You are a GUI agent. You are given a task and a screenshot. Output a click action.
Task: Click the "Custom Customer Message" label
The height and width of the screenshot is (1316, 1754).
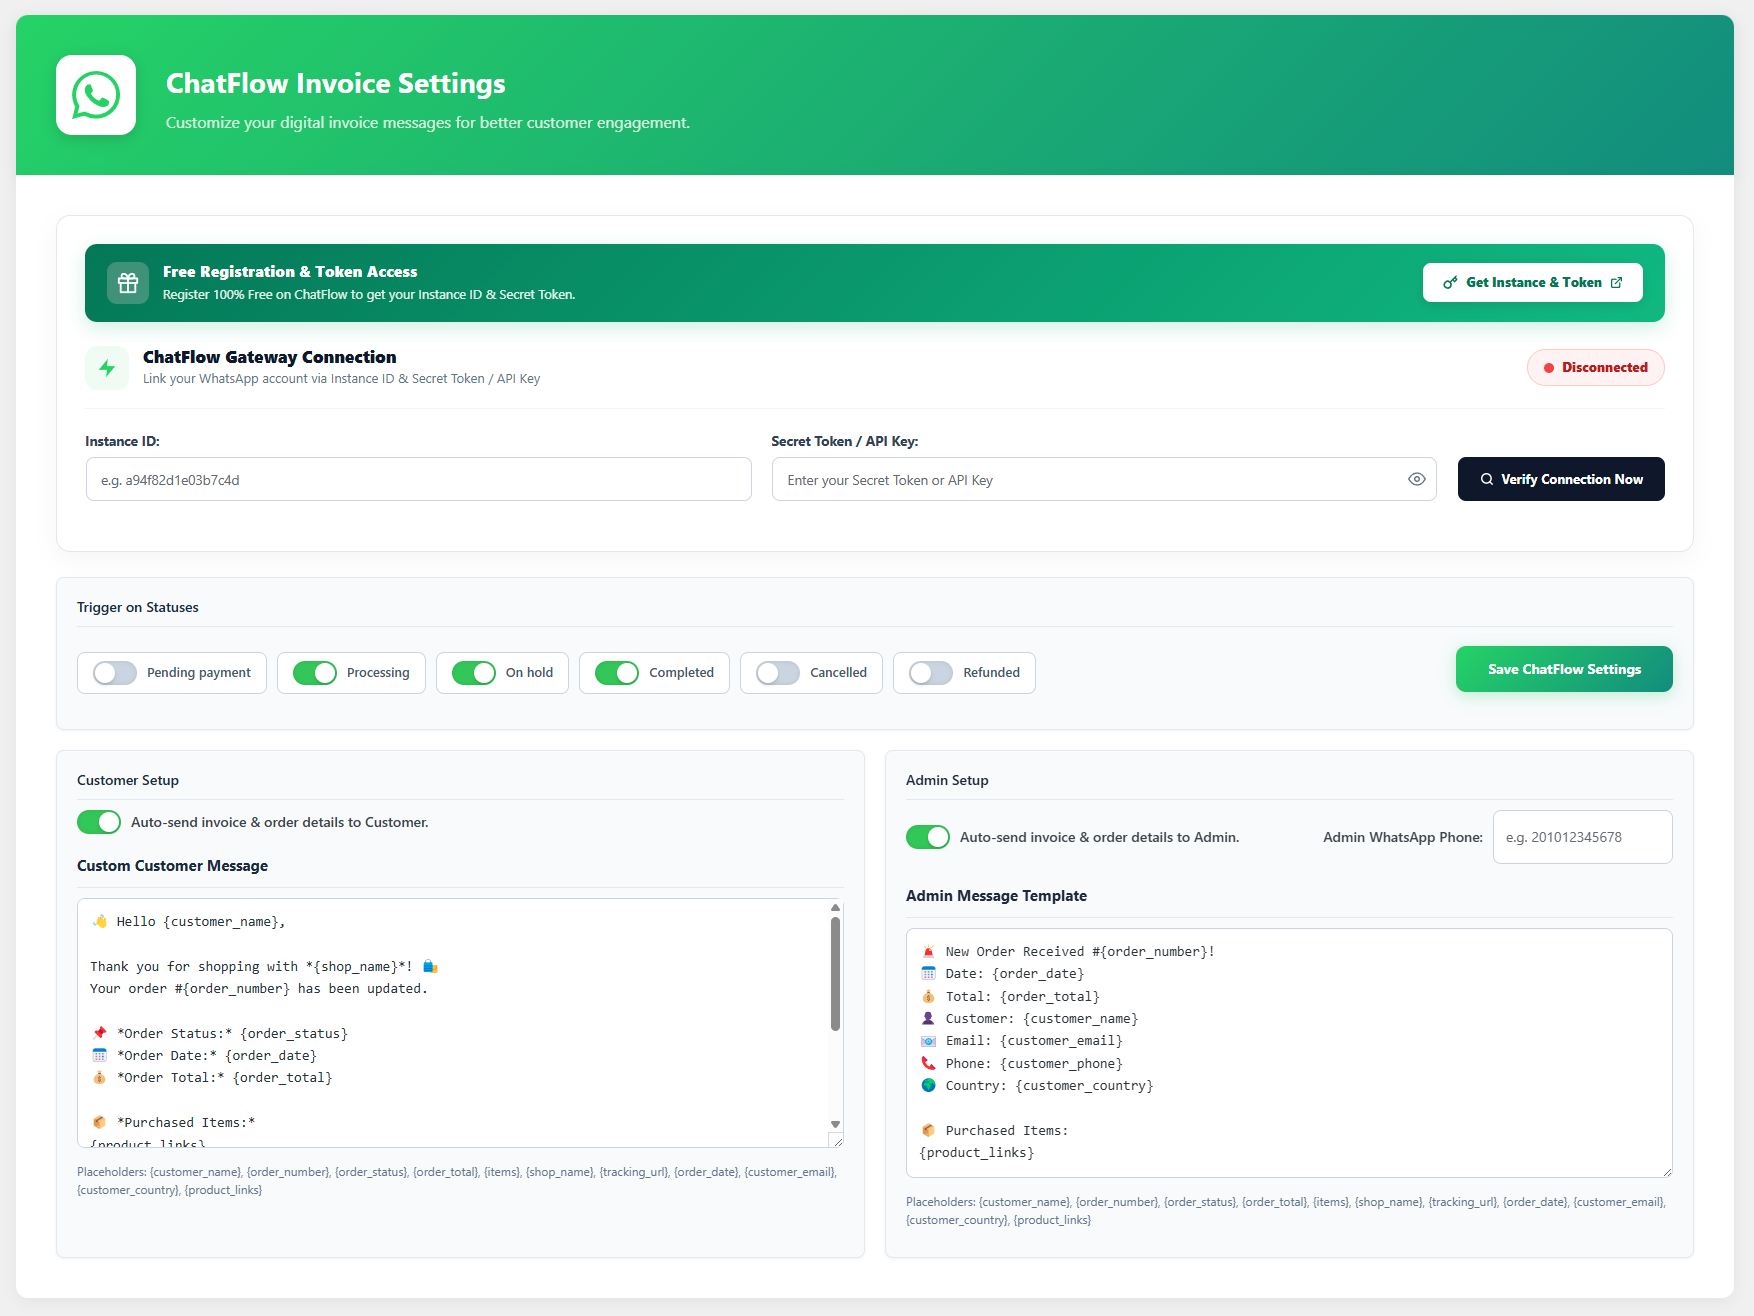click(173, 866)
